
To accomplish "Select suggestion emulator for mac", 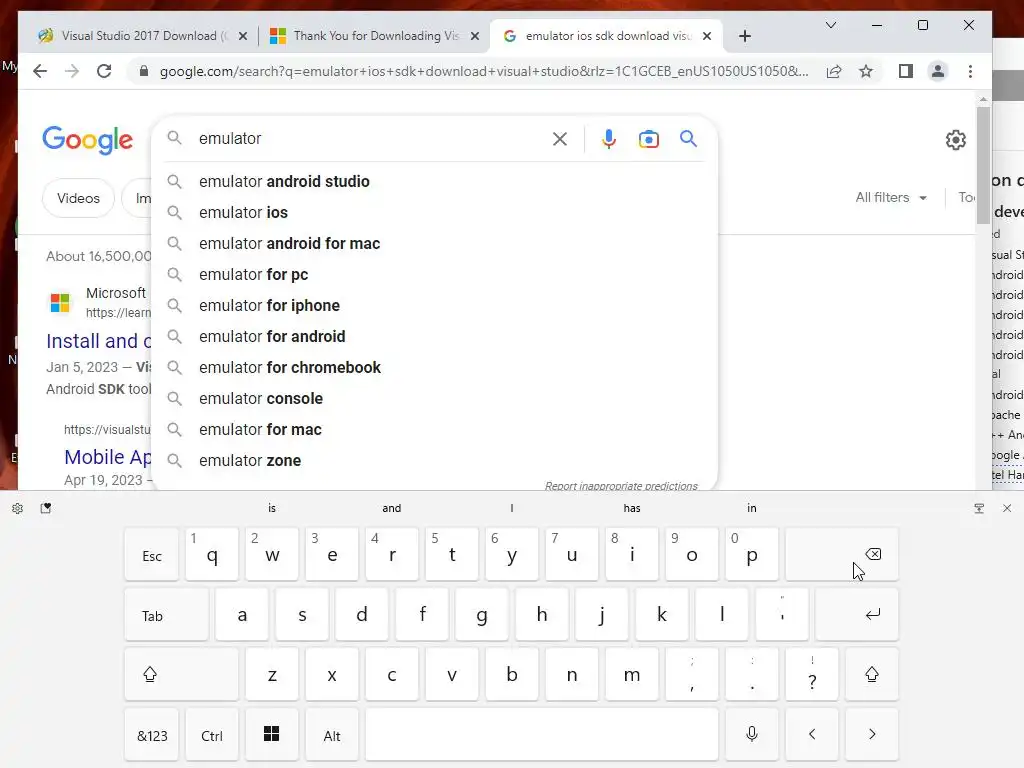I will click(x=434, y=430).
